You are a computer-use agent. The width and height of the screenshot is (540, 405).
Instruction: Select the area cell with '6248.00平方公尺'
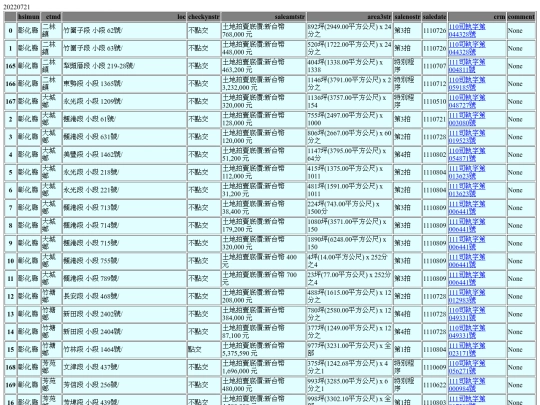click(x=350, y=243)
